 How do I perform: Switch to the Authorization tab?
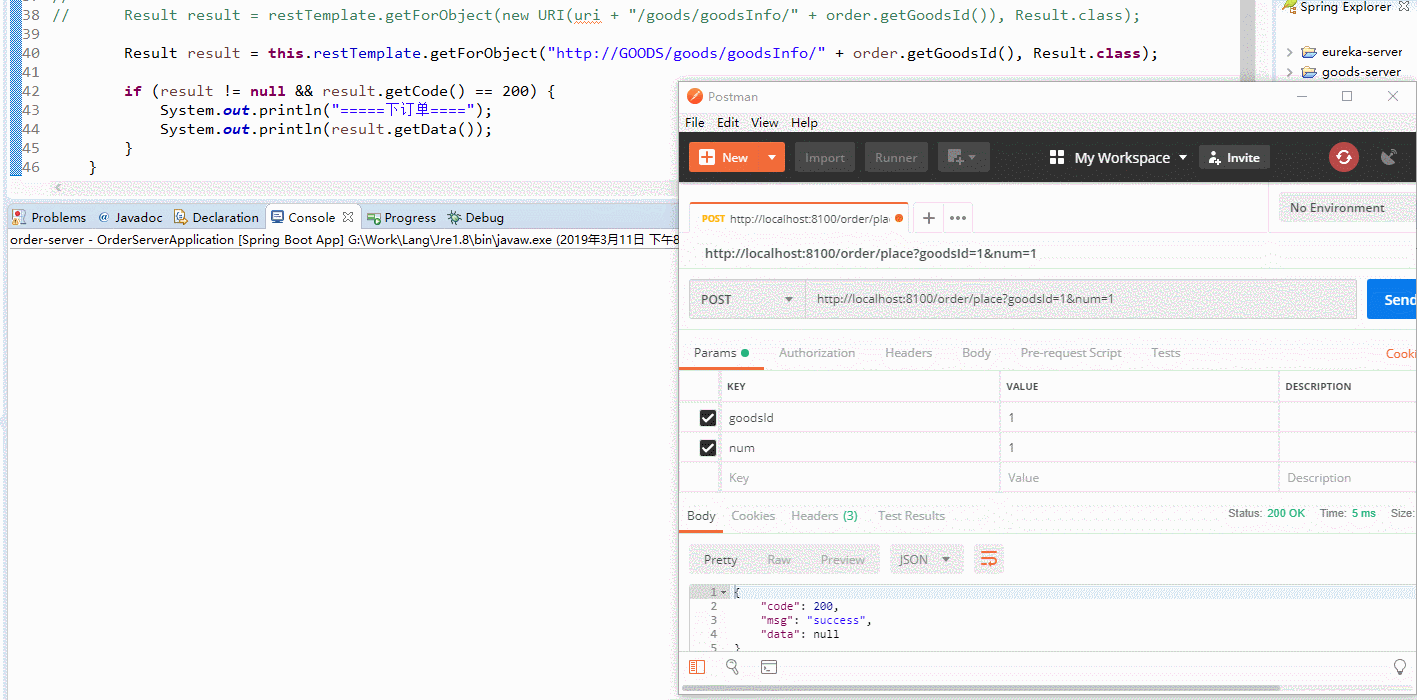tap(816, 353)
